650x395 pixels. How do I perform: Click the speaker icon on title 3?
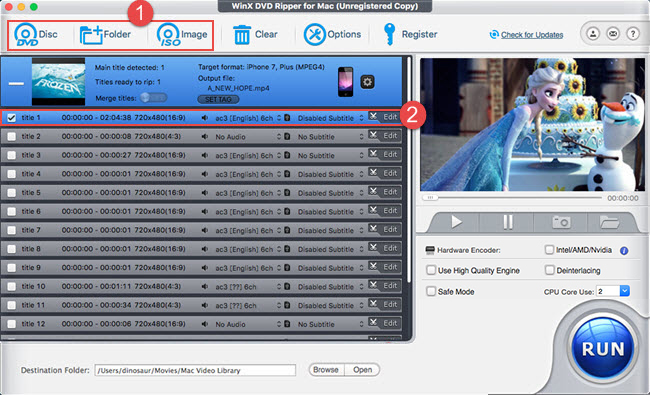[205, 155]
